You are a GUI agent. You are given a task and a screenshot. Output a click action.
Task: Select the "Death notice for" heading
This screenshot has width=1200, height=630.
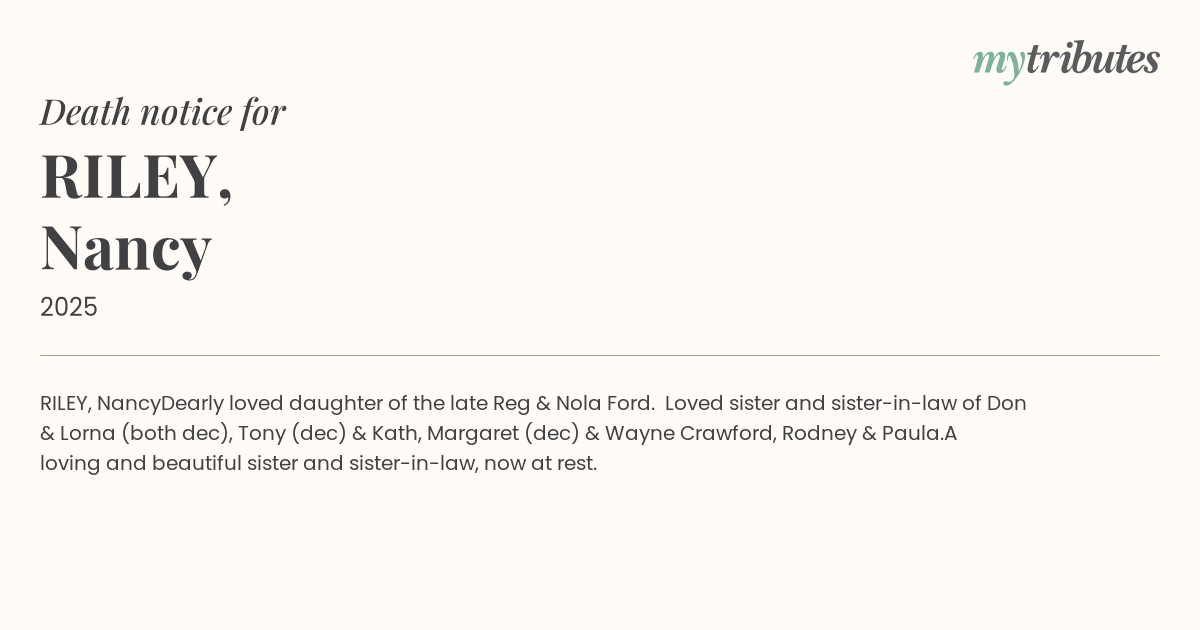tap(163, 112)
